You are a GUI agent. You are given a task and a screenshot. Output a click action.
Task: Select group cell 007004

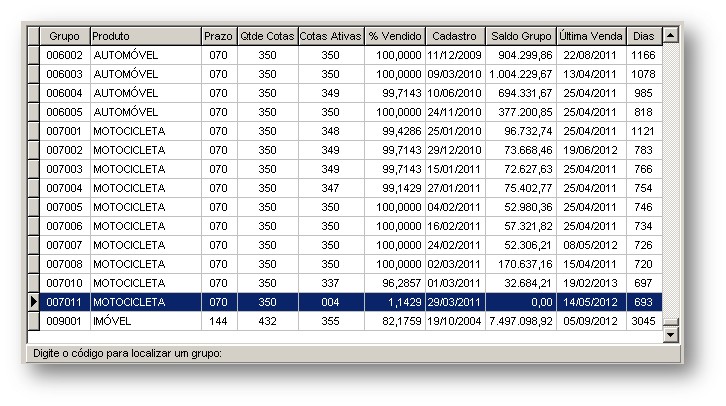click(64, 188)
